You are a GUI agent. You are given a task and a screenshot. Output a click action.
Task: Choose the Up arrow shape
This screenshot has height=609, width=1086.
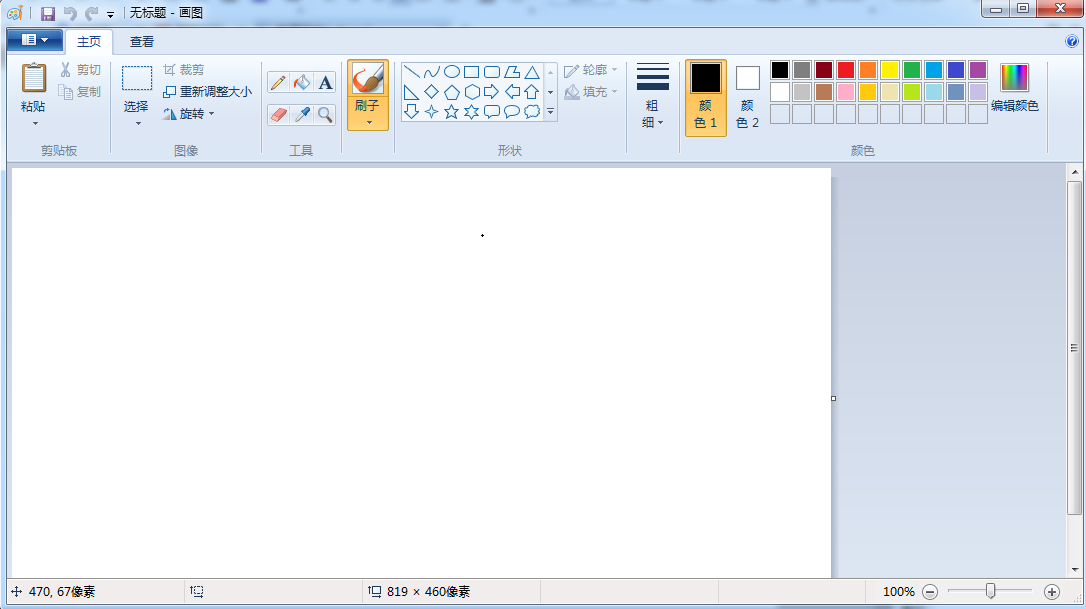click(532, 92)
